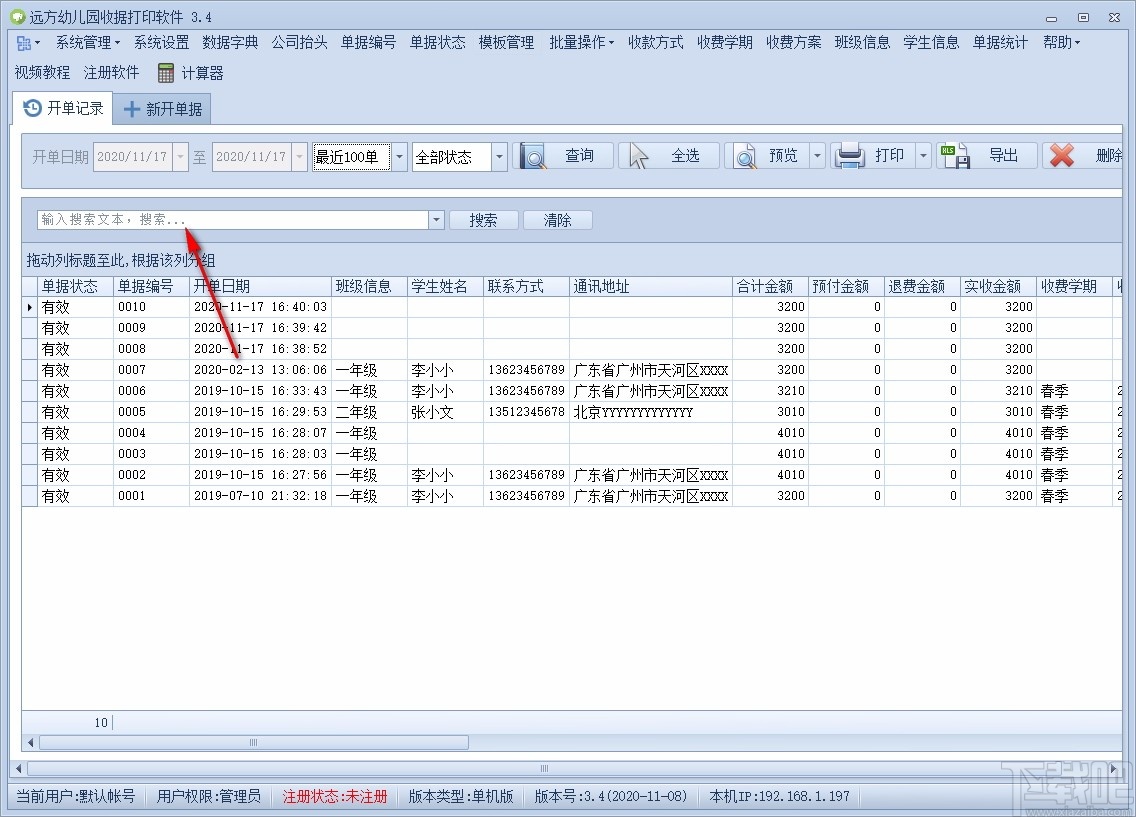Select 张小文 student name cell
Image resolution: width=1136 pixels, height=817 pixels.
(446, 412)
